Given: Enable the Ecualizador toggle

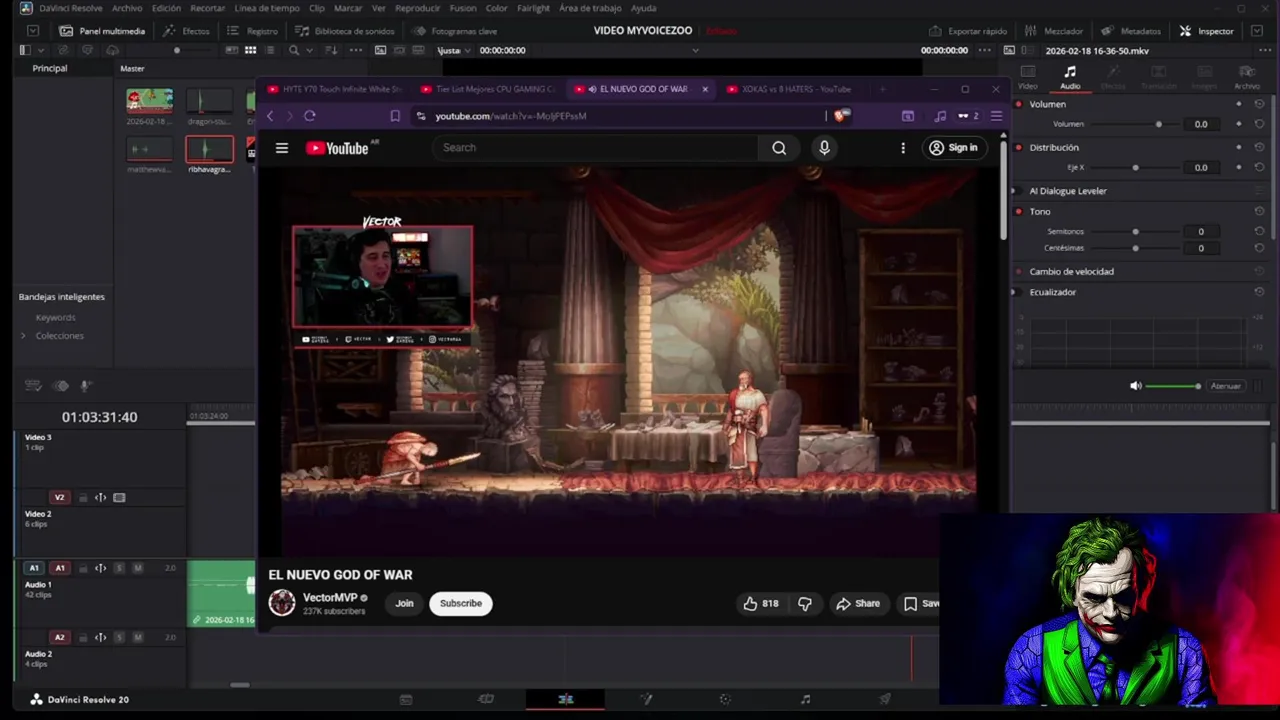Looking at the screenshot, I should (1019, 292).
